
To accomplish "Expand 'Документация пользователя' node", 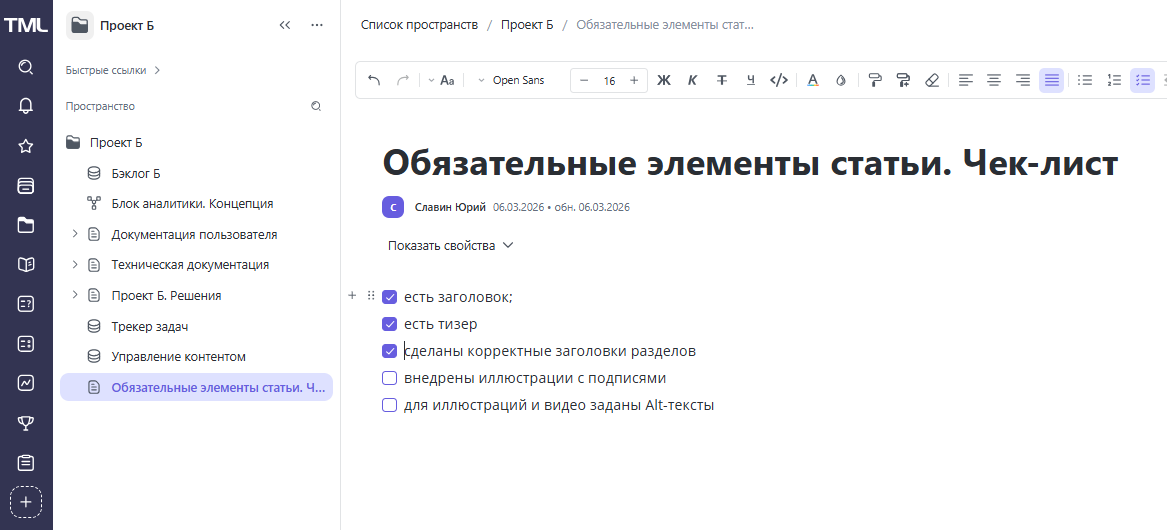I will click(x=74, y=234).
